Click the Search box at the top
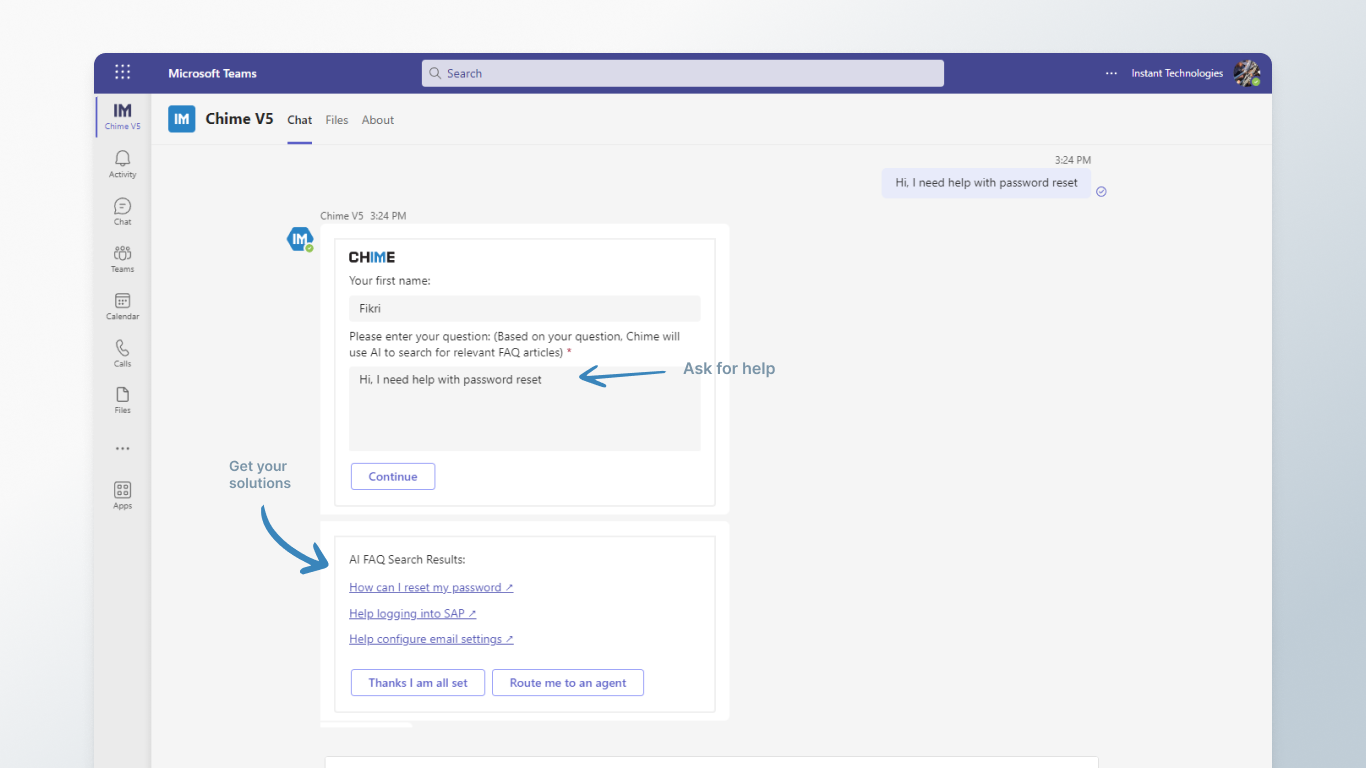1366x768 pixels. [683, 73]
